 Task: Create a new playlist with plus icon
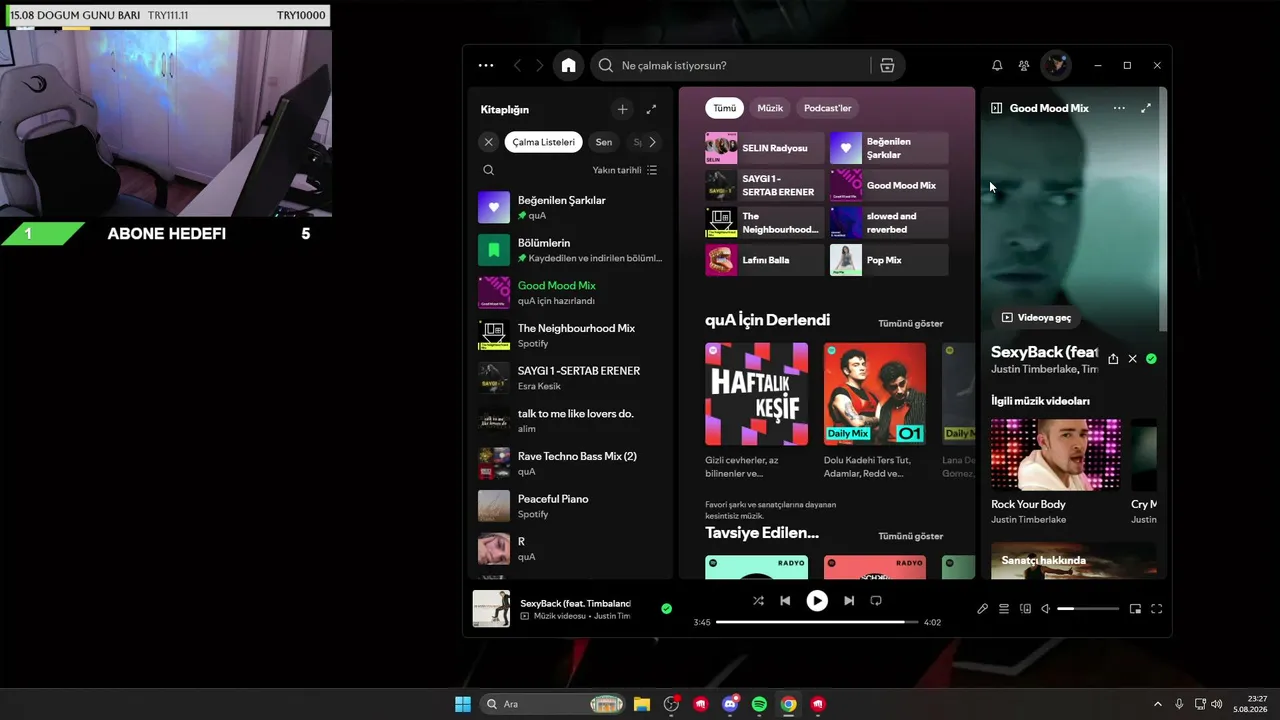622,109
